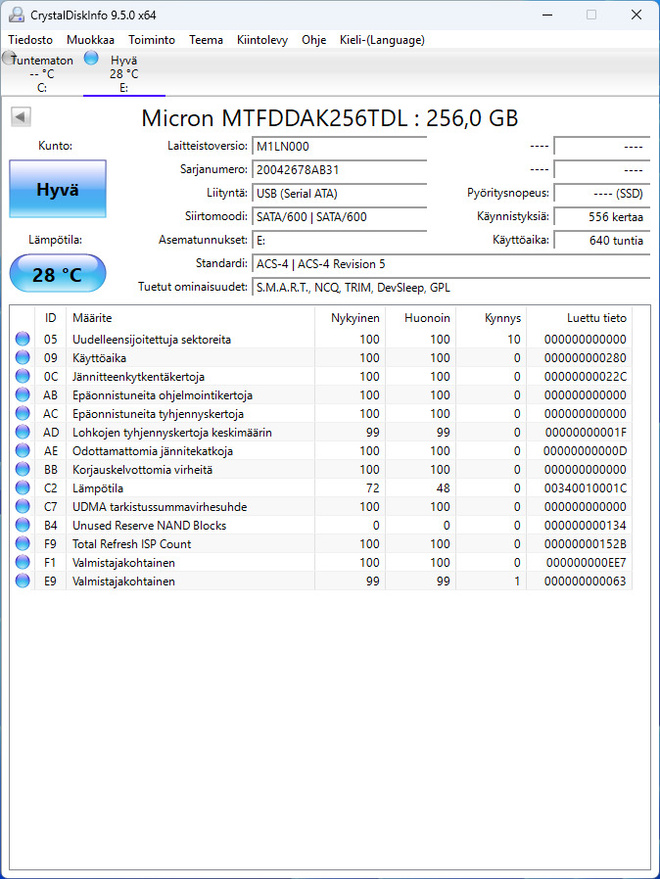Click the supported features field
Viewport: 660px width, 879px height.
pyautogui.click(x=451, y=288)
